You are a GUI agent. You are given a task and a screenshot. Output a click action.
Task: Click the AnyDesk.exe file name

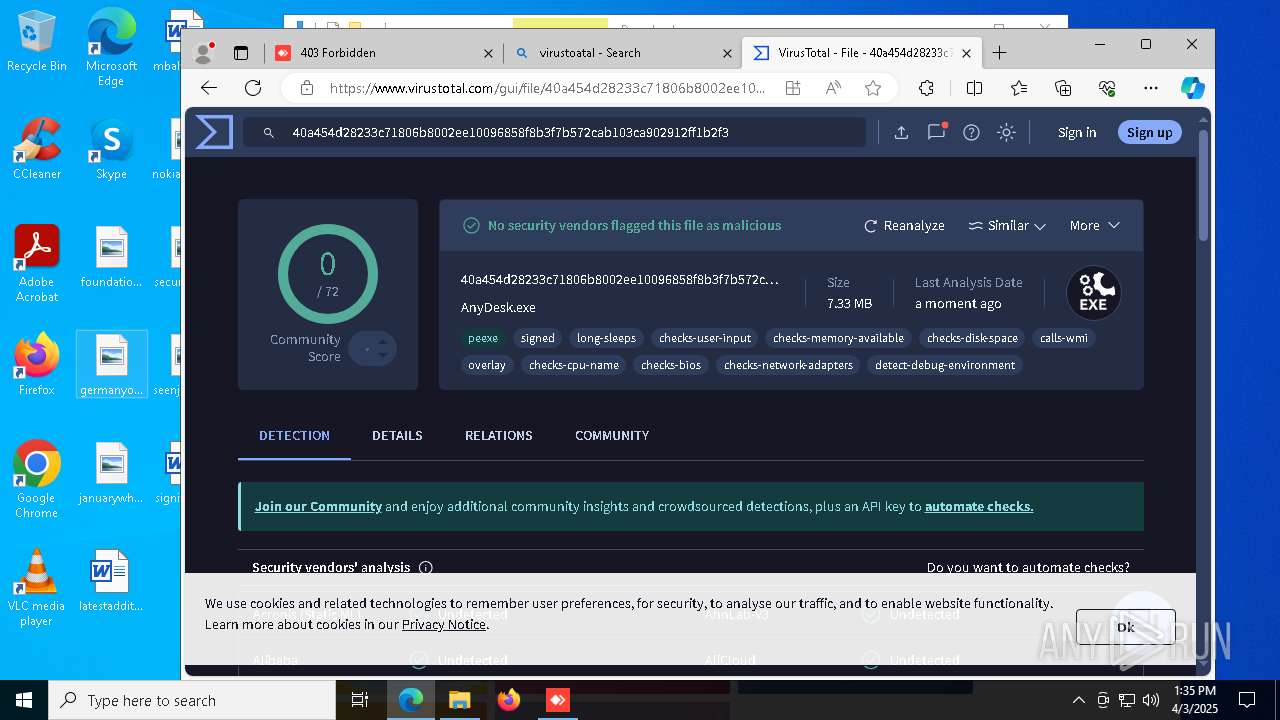[498, 308]
